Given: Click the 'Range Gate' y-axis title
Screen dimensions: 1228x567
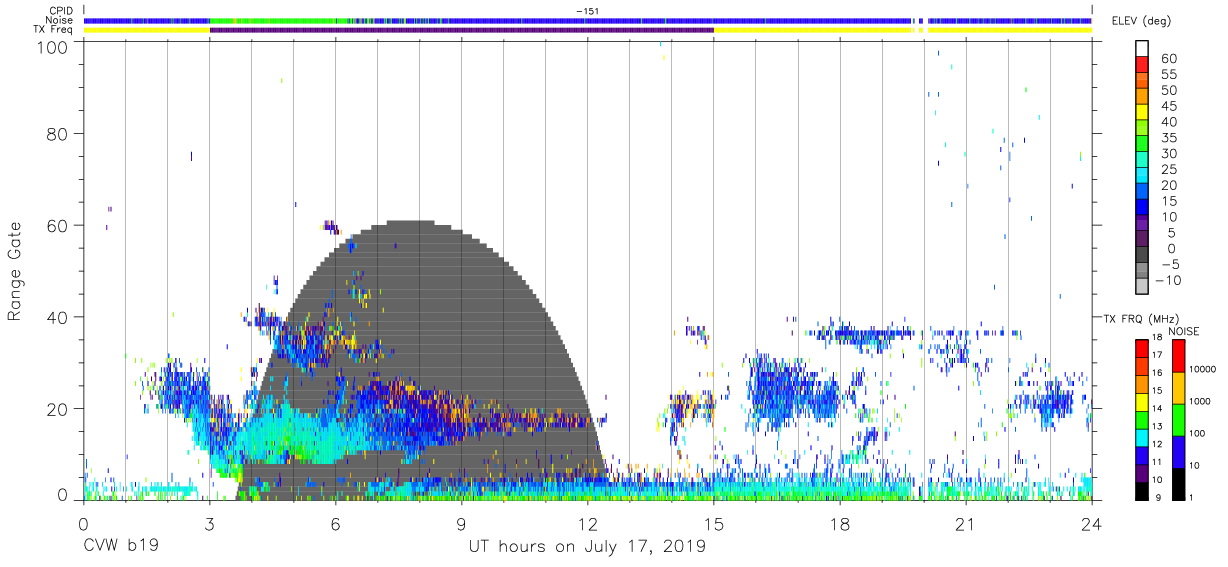Looking at the screenshot, I should point(15,271).
